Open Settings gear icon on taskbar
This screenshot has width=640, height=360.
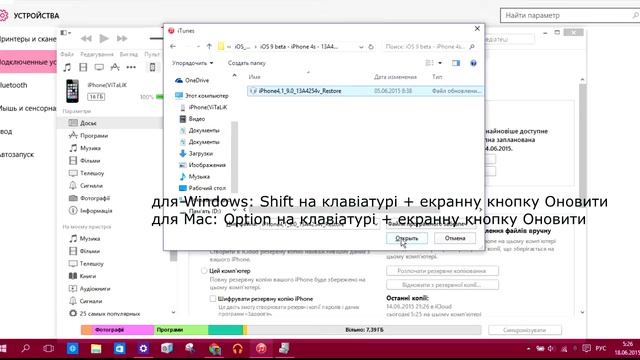click(x=143, y=349)
